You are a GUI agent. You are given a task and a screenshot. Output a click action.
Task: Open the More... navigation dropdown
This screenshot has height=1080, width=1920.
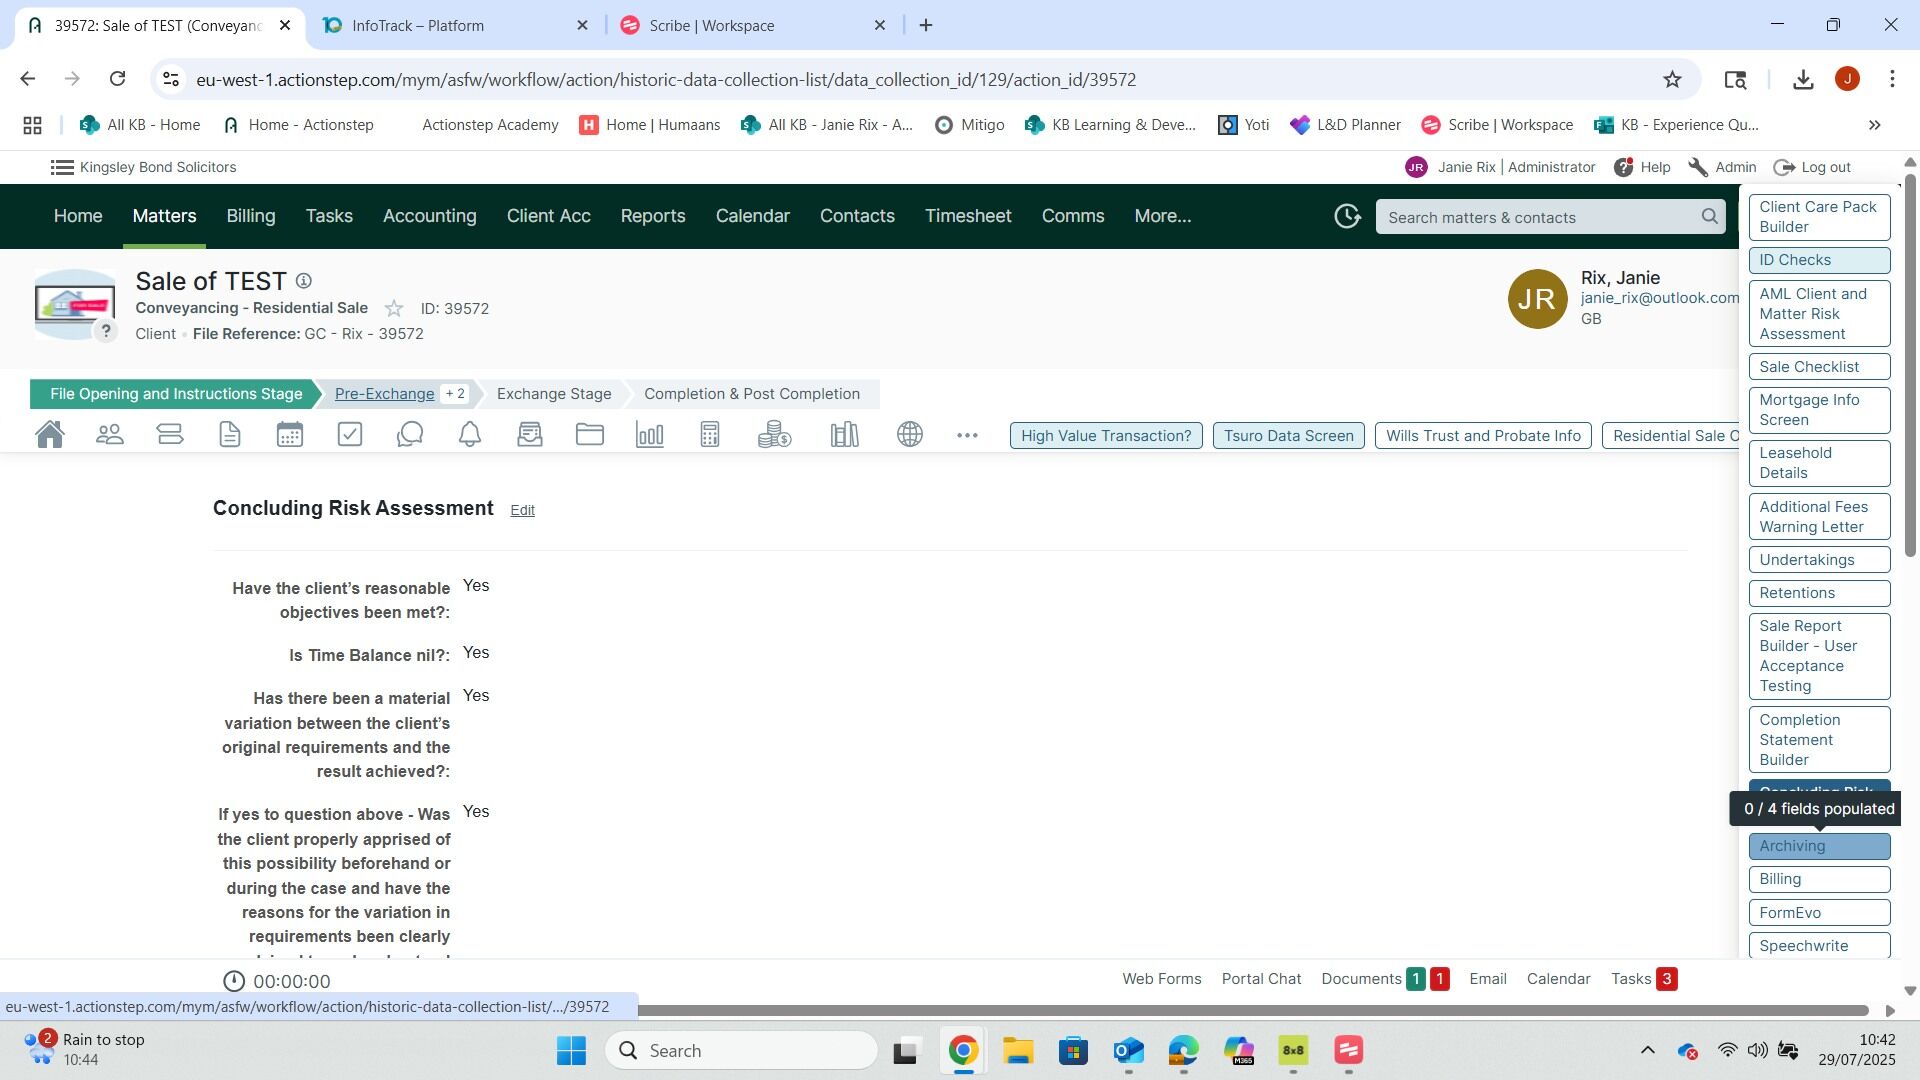(x=1162, y=216)
